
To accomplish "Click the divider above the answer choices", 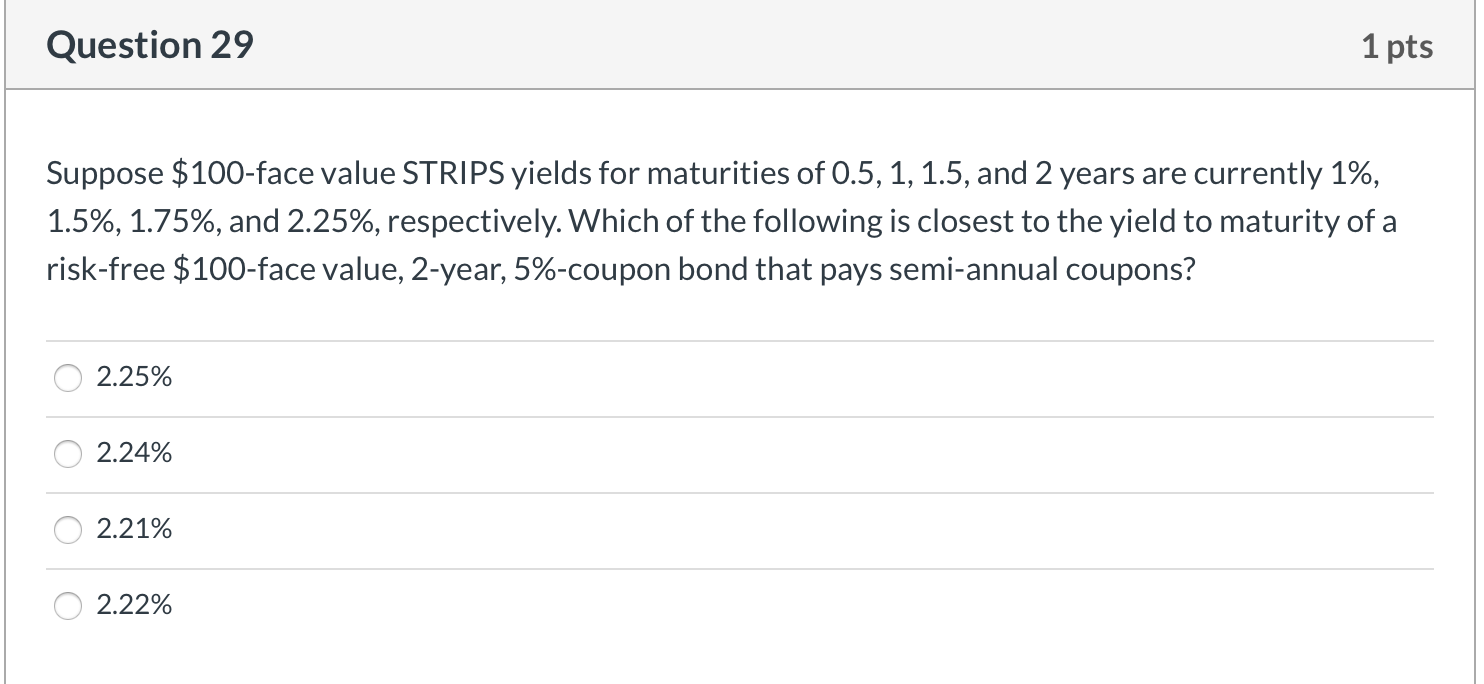I will (740, 340).
